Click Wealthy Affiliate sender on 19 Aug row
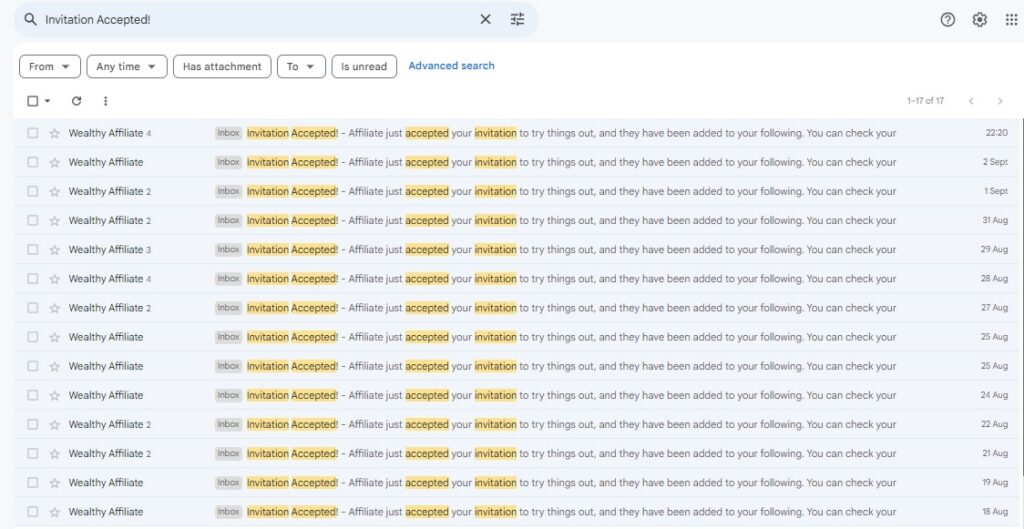The image size is (1024, 529). [106, 483]
